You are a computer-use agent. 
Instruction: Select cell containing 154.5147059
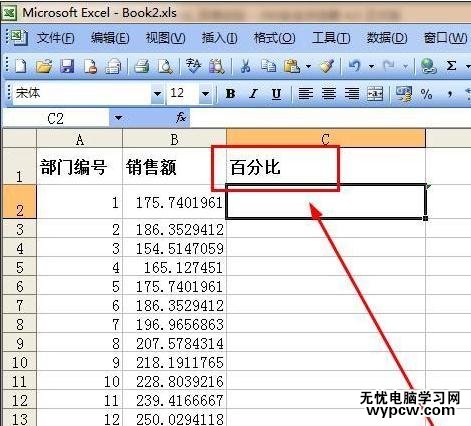[174, 248]
